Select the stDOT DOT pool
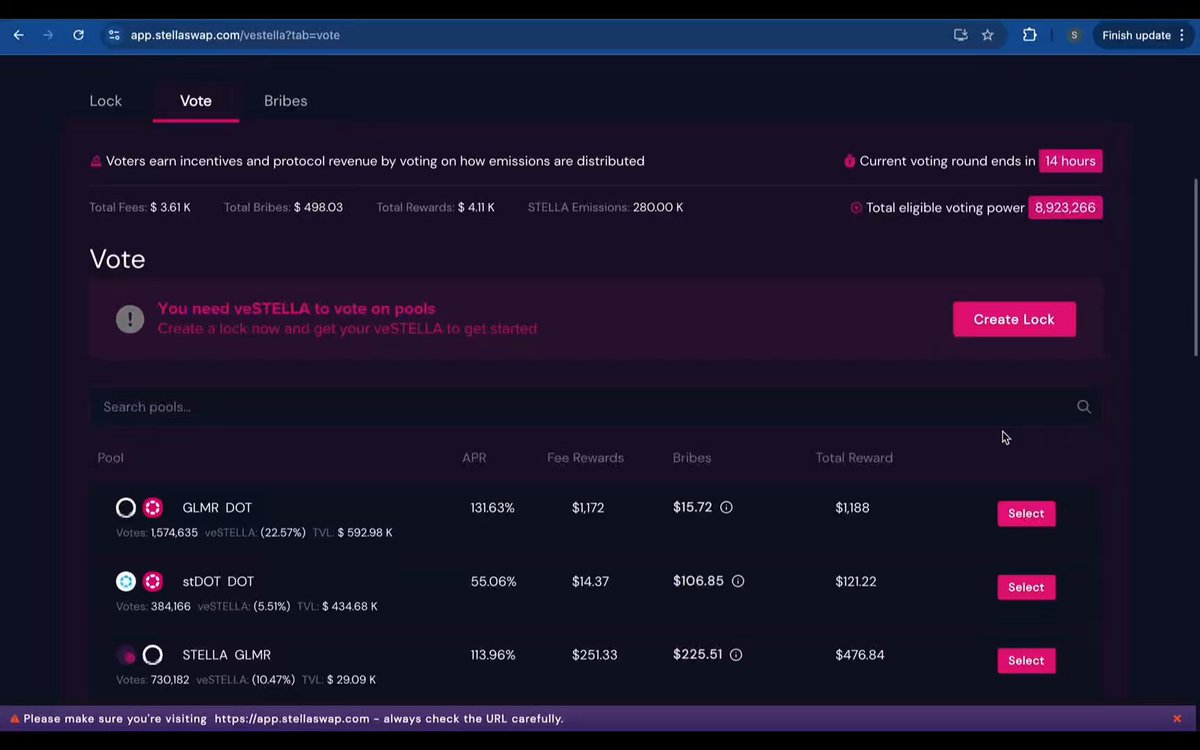The image size is (1200, 750). (1026, 587)
